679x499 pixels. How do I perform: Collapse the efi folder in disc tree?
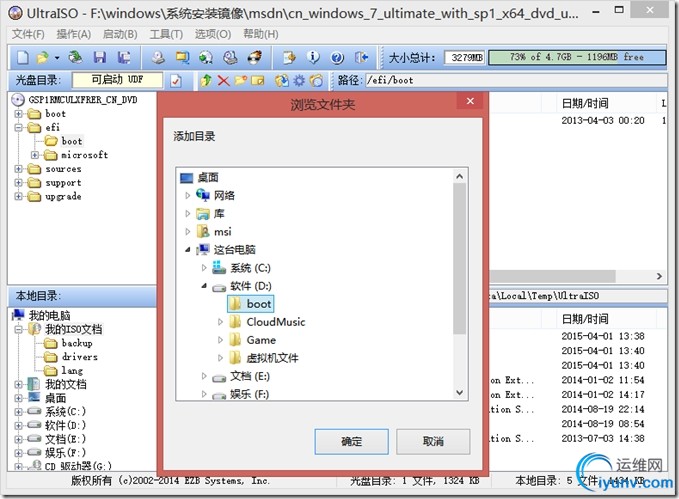(x=18, y=128)
